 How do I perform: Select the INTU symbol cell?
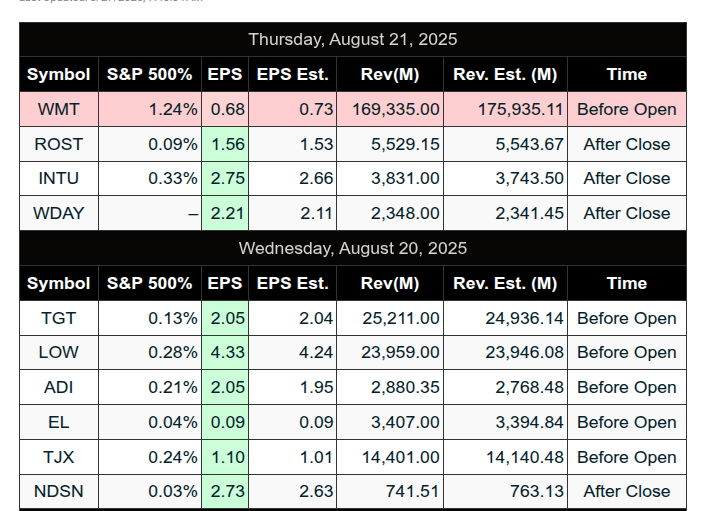point(59,178)
